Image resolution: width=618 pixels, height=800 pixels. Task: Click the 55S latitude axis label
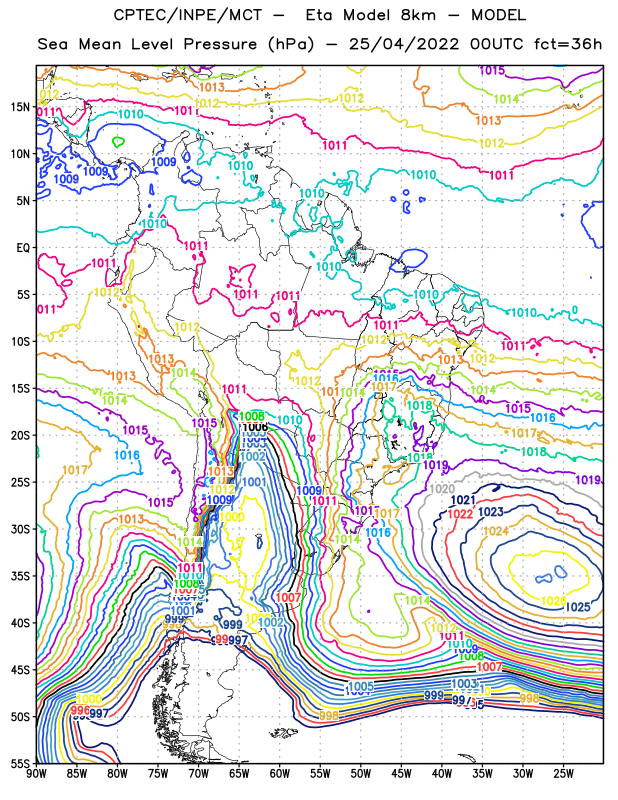(20, 764)
